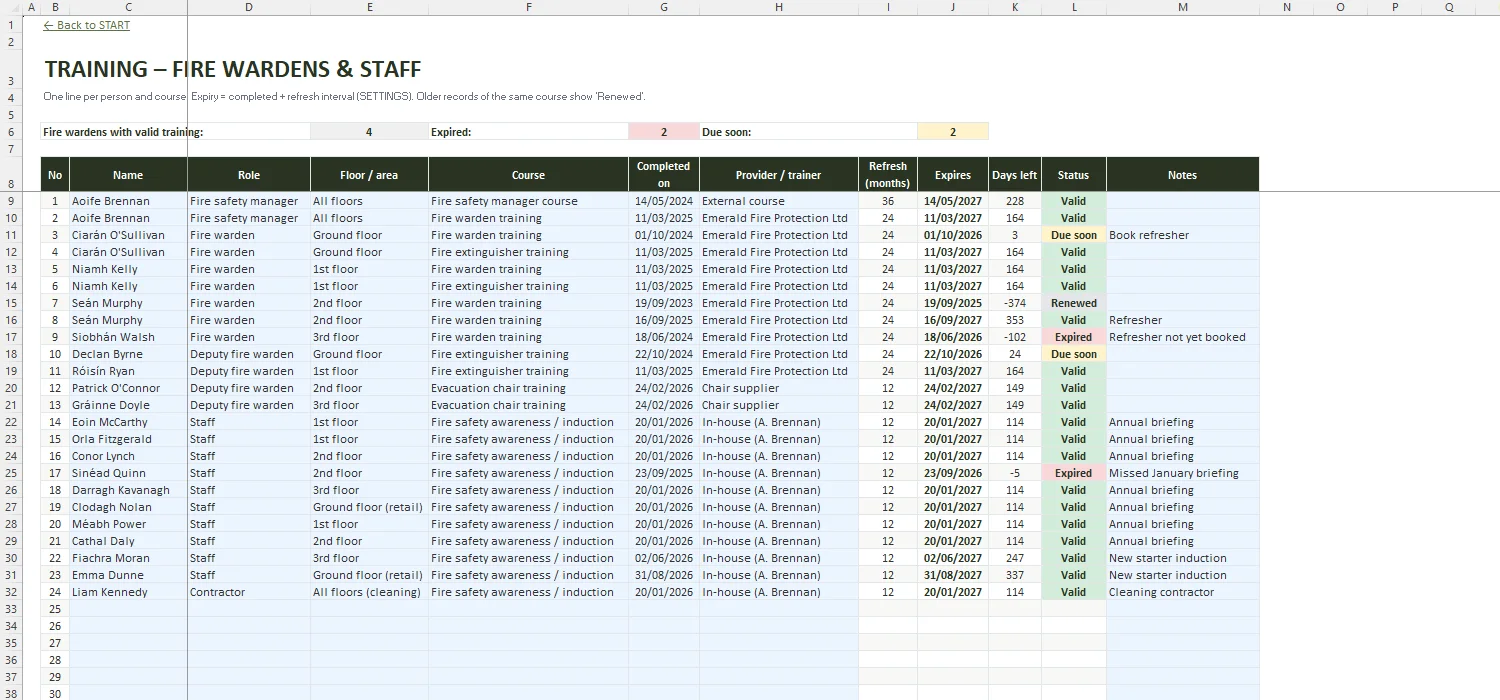Click the empty Name cell in row No 25

pyautogui.click(x=128, y=609)
